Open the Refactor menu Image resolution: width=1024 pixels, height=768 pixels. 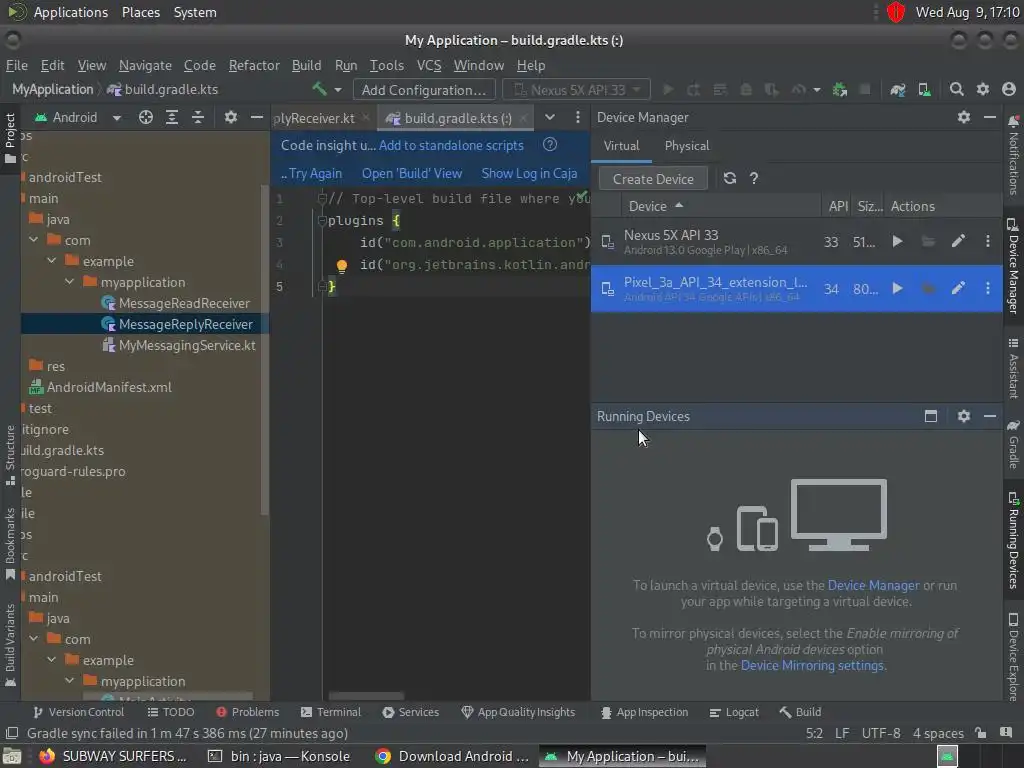253,65
